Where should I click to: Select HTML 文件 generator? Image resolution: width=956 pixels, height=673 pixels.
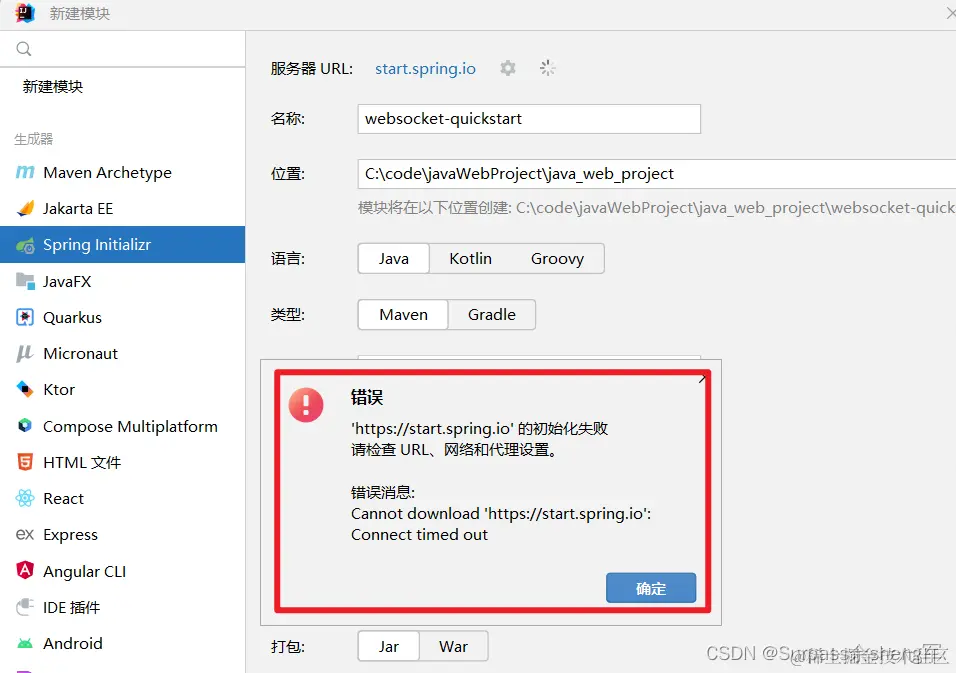[x=123, y=462]
